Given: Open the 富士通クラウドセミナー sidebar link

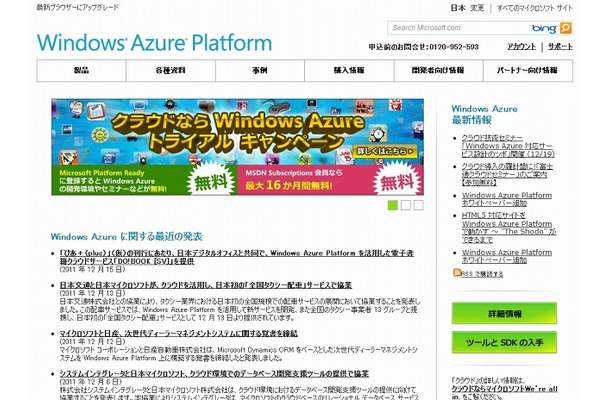Looking at the screenshot, I should pos(507,174).
